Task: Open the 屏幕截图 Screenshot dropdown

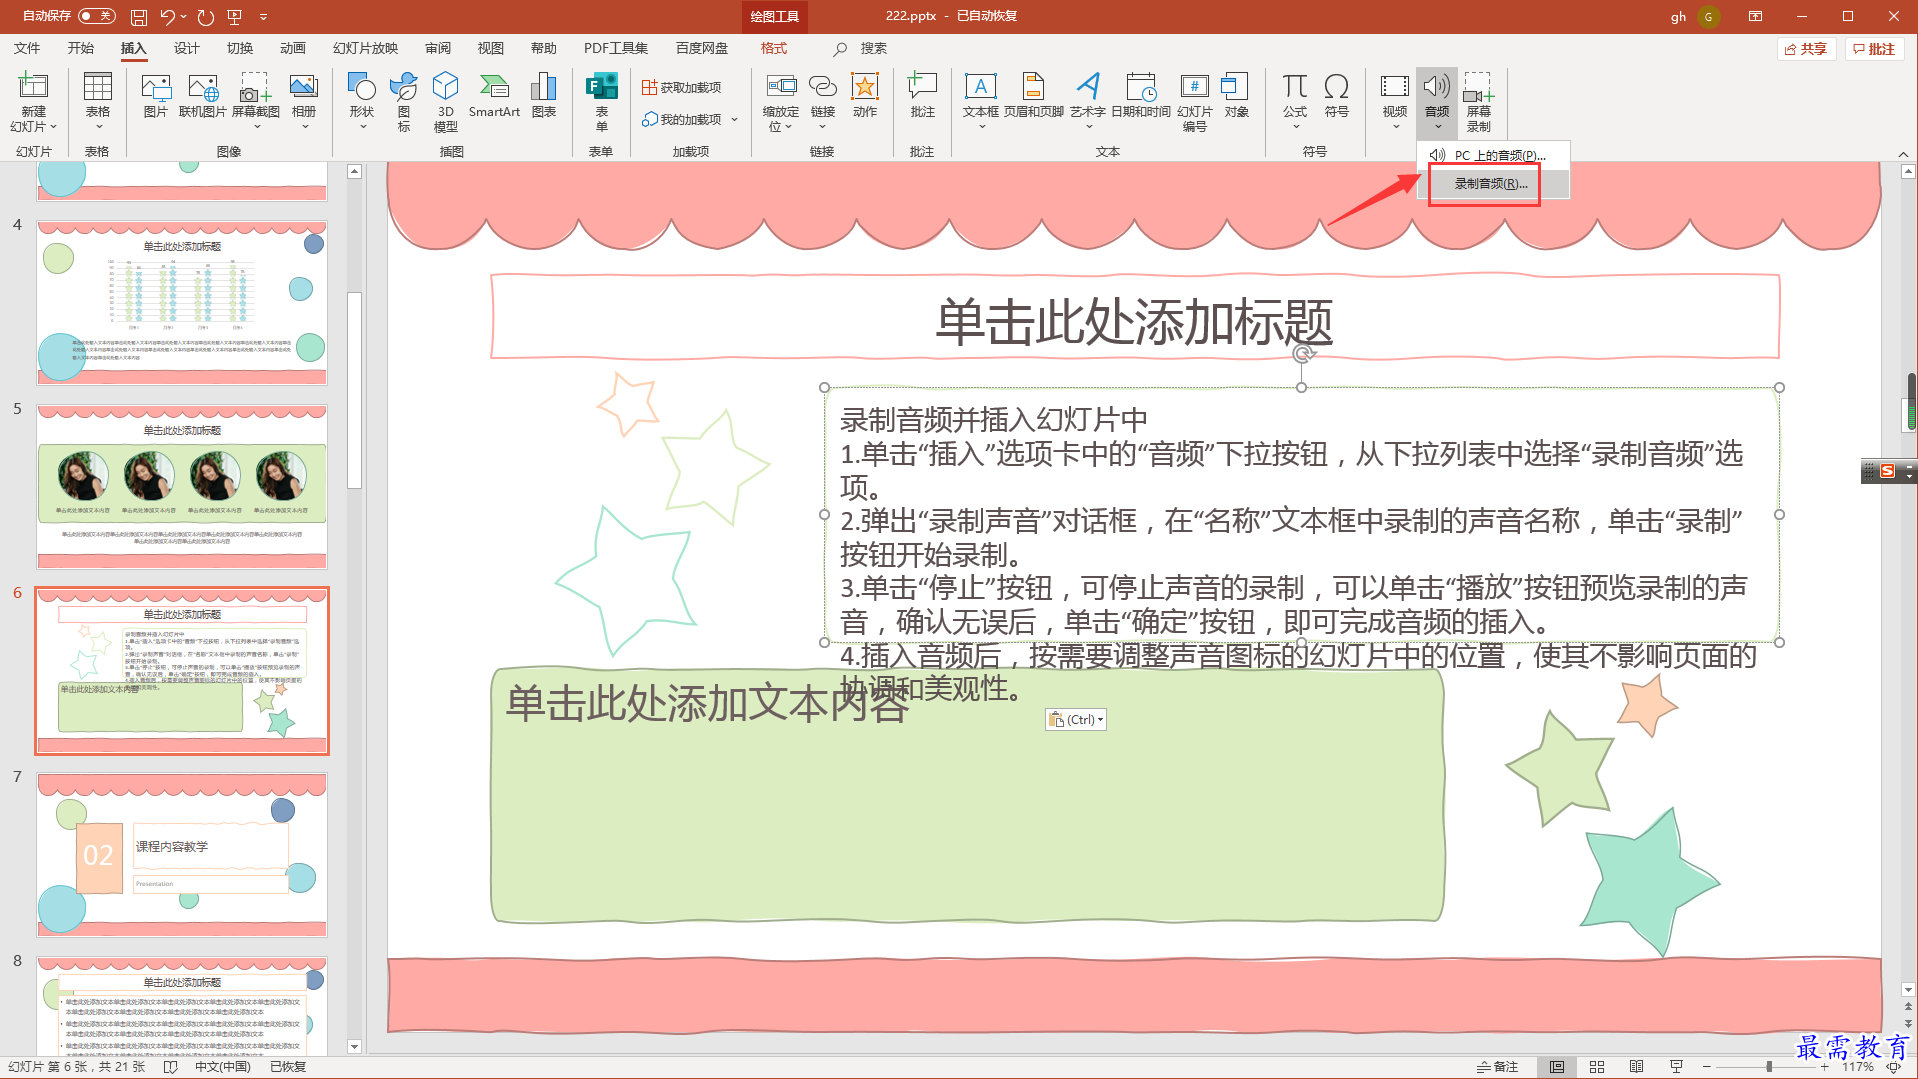Action: [255, 101]
